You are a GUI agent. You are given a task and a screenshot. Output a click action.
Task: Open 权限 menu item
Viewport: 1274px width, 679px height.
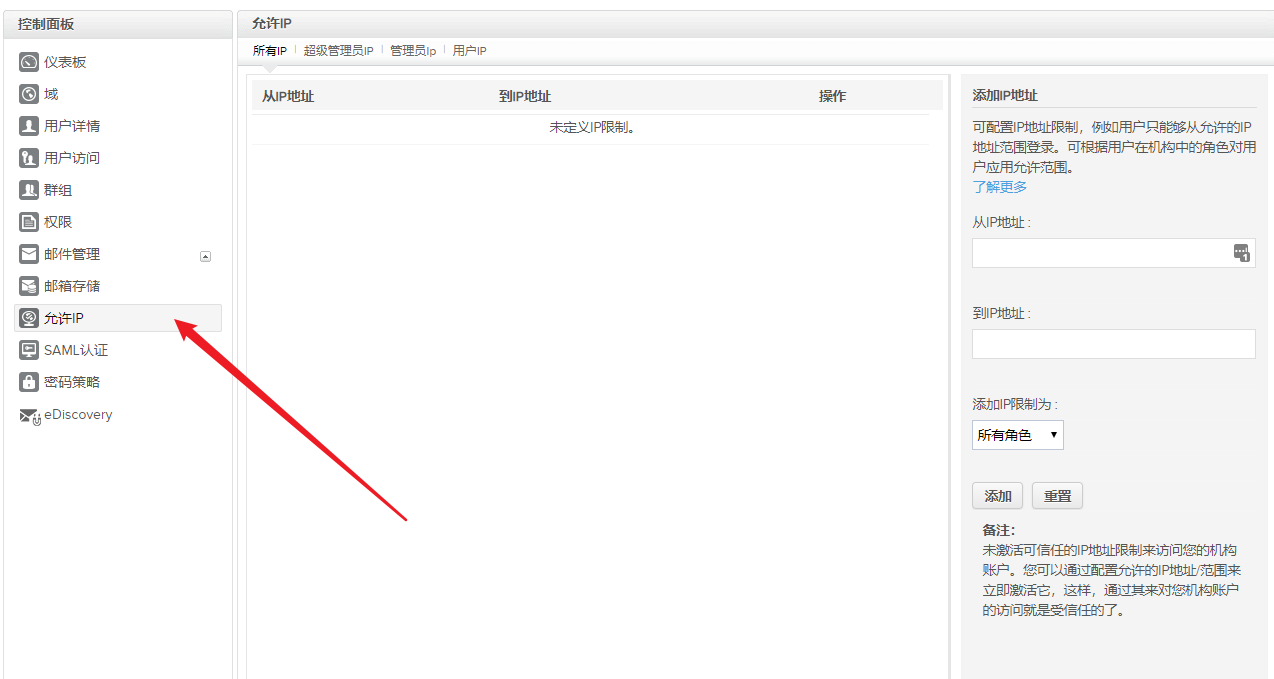[58, 222]
